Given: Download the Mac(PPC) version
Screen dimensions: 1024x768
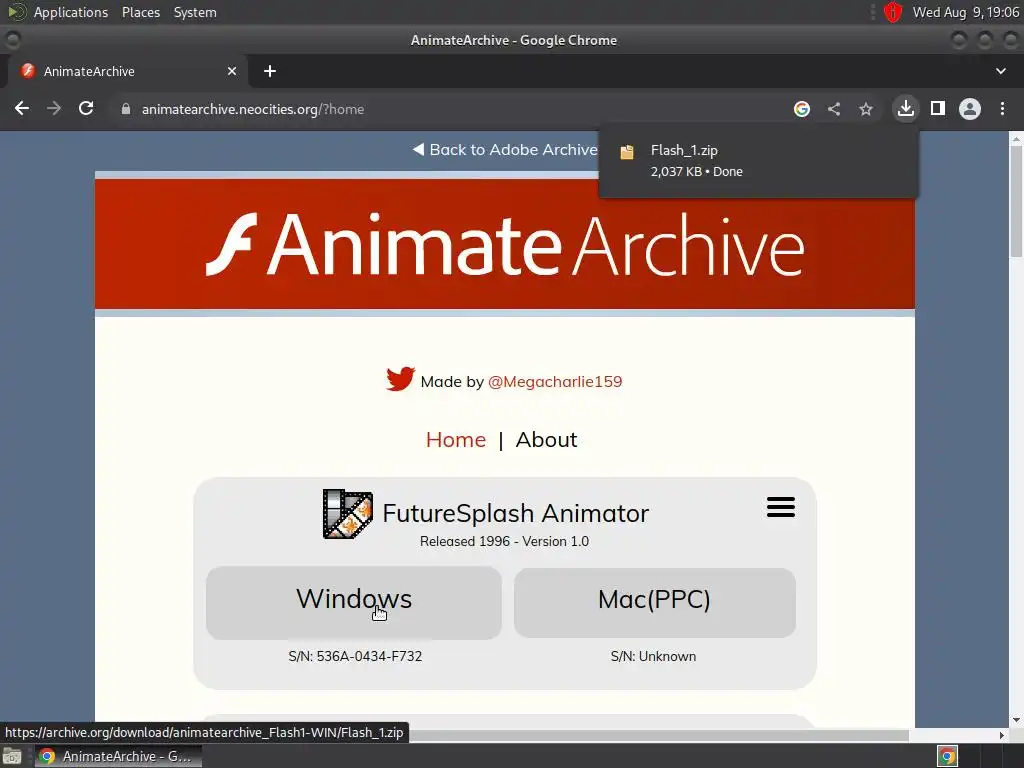Looking at the screenshot, I should (x=654, y=602).
